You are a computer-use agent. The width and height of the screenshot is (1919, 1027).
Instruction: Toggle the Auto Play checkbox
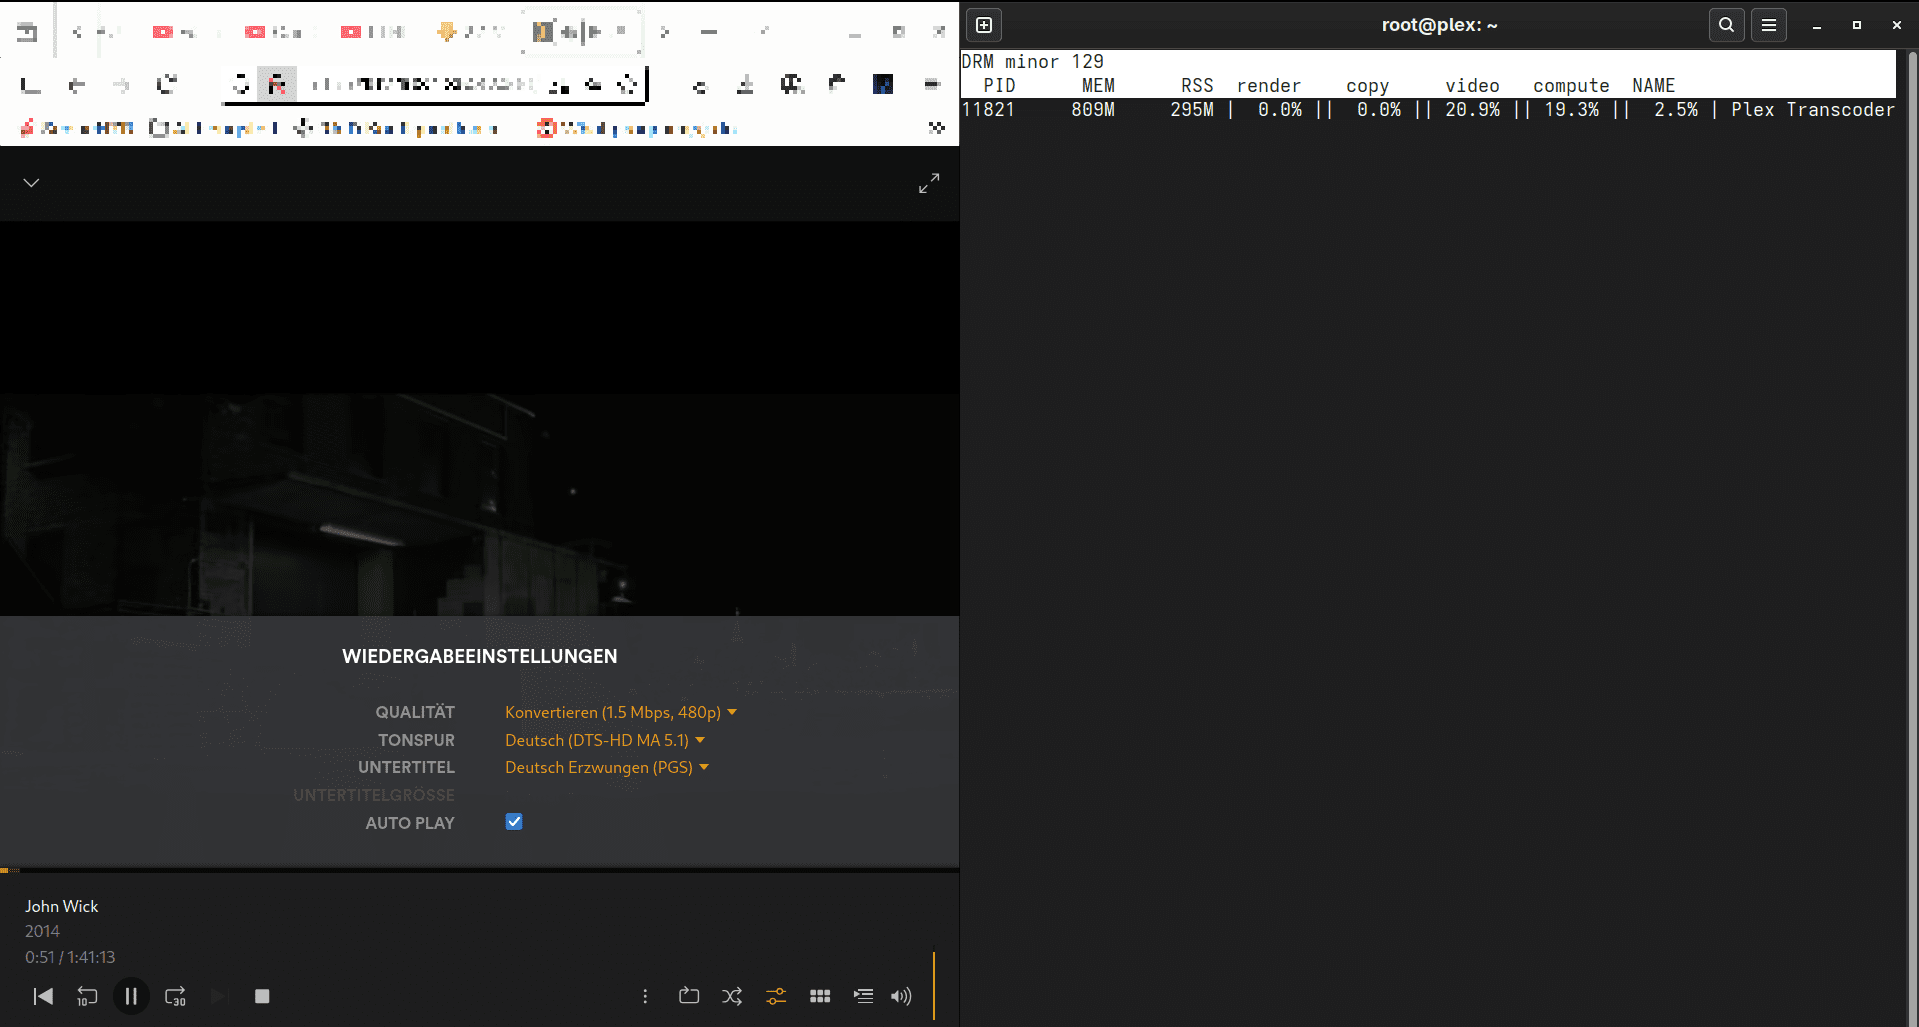tap(514, 822)
